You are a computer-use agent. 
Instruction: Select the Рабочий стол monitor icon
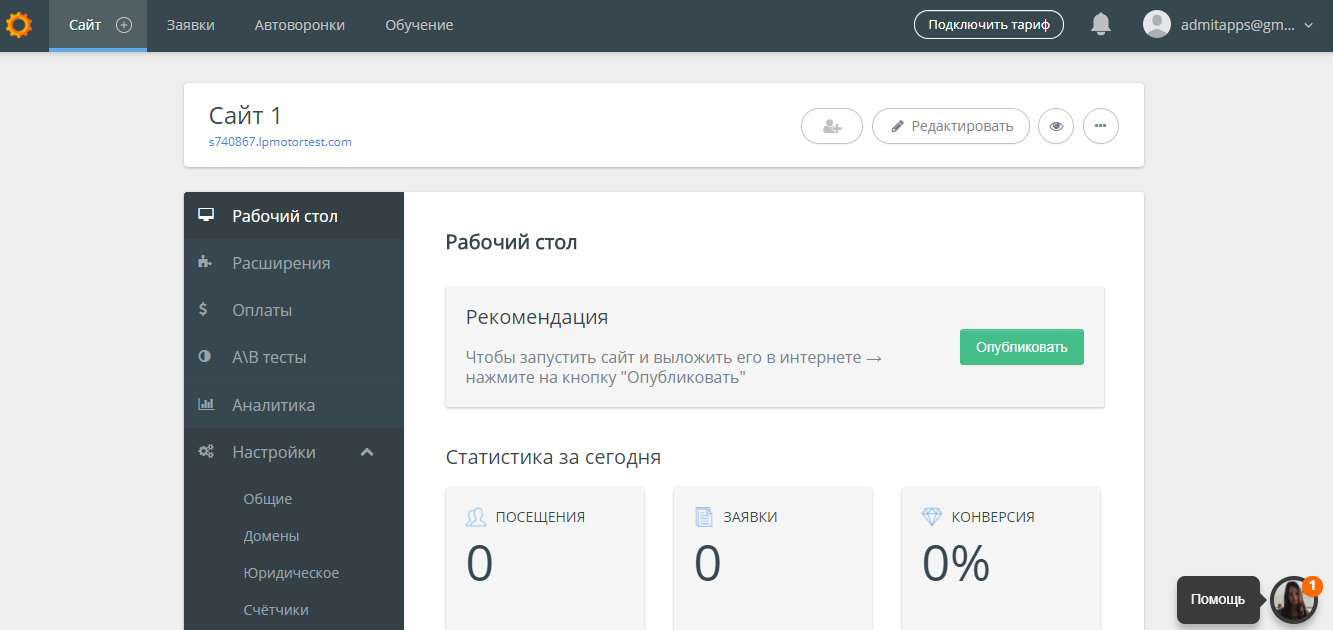207,214
